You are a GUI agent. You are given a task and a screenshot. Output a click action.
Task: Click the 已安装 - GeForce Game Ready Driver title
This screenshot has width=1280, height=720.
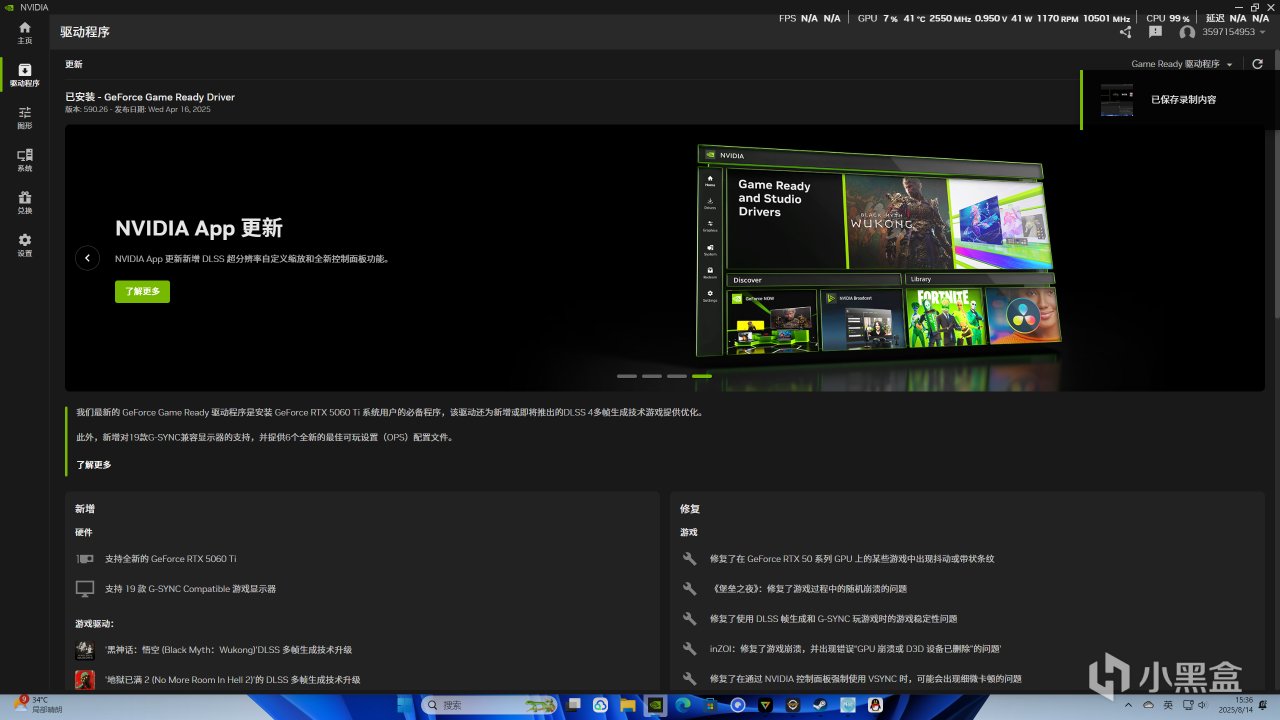(150, 97)
